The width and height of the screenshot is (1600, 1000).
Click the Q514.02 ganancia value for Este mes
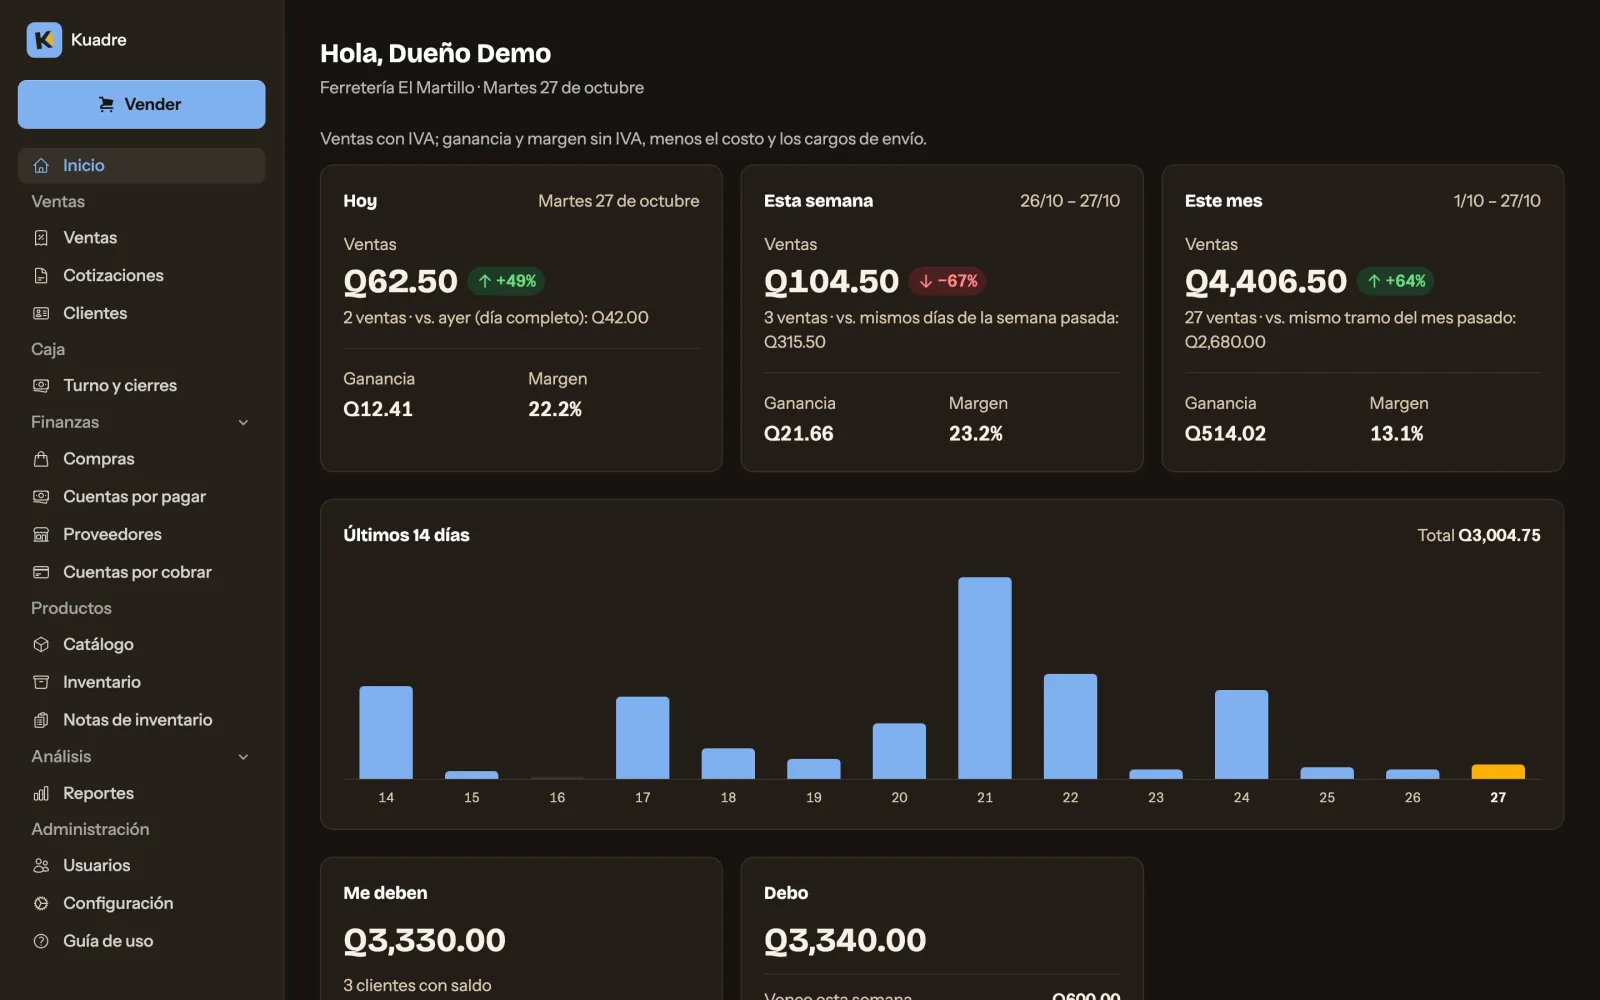pos(1225,434)
